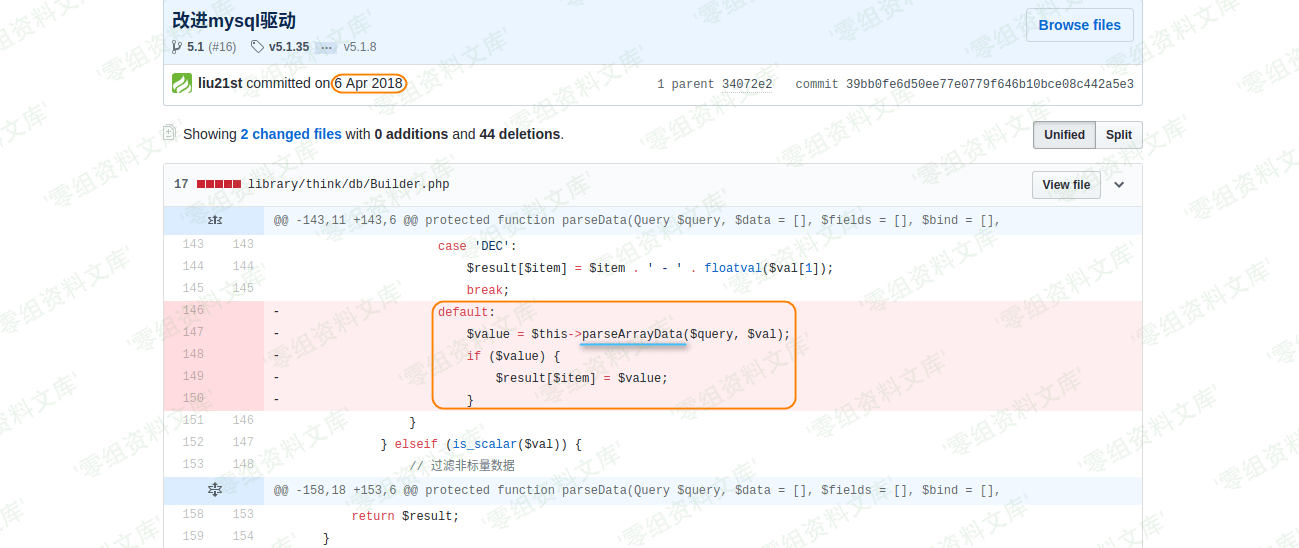
Task: Toggle the changed files list icon
Action: 169,133
